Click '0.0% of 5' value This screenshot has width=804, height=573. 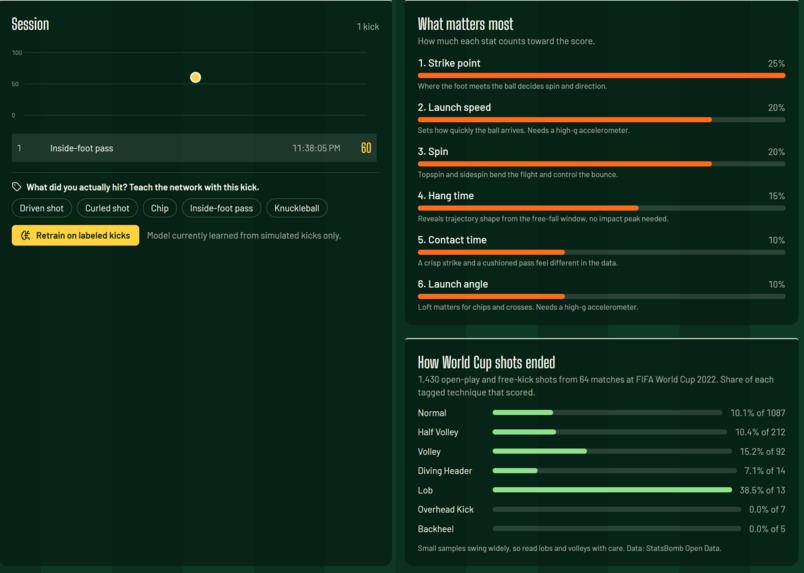[x=767, y=529]
